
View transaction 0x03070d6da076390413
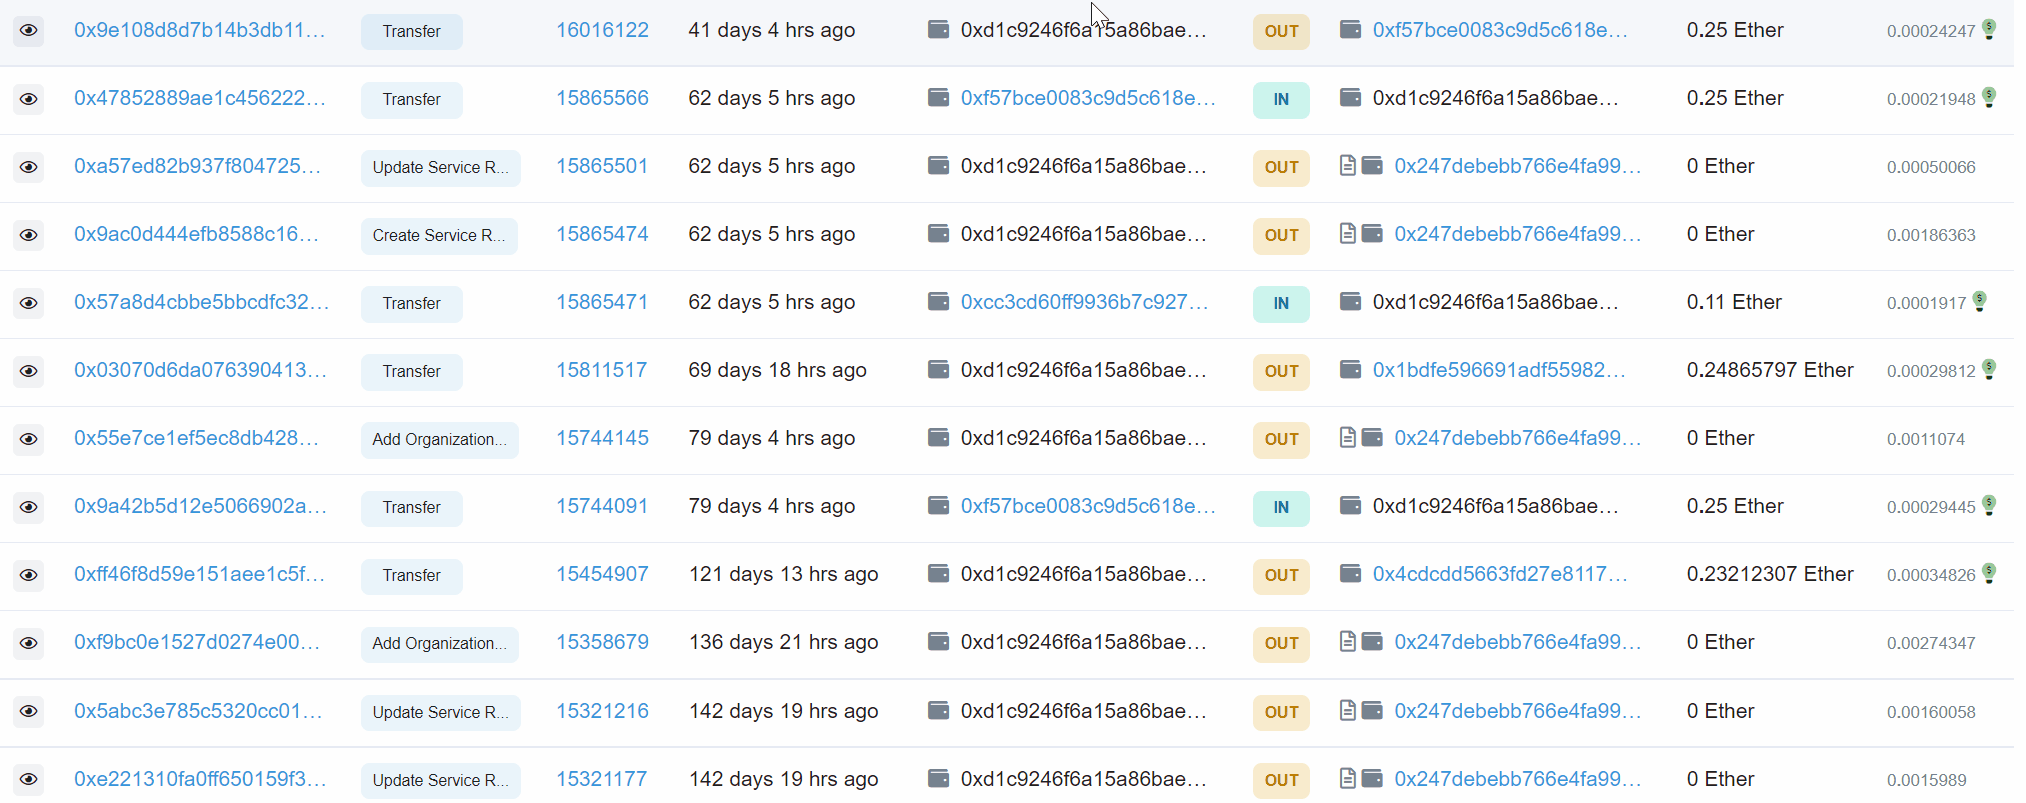200,370
